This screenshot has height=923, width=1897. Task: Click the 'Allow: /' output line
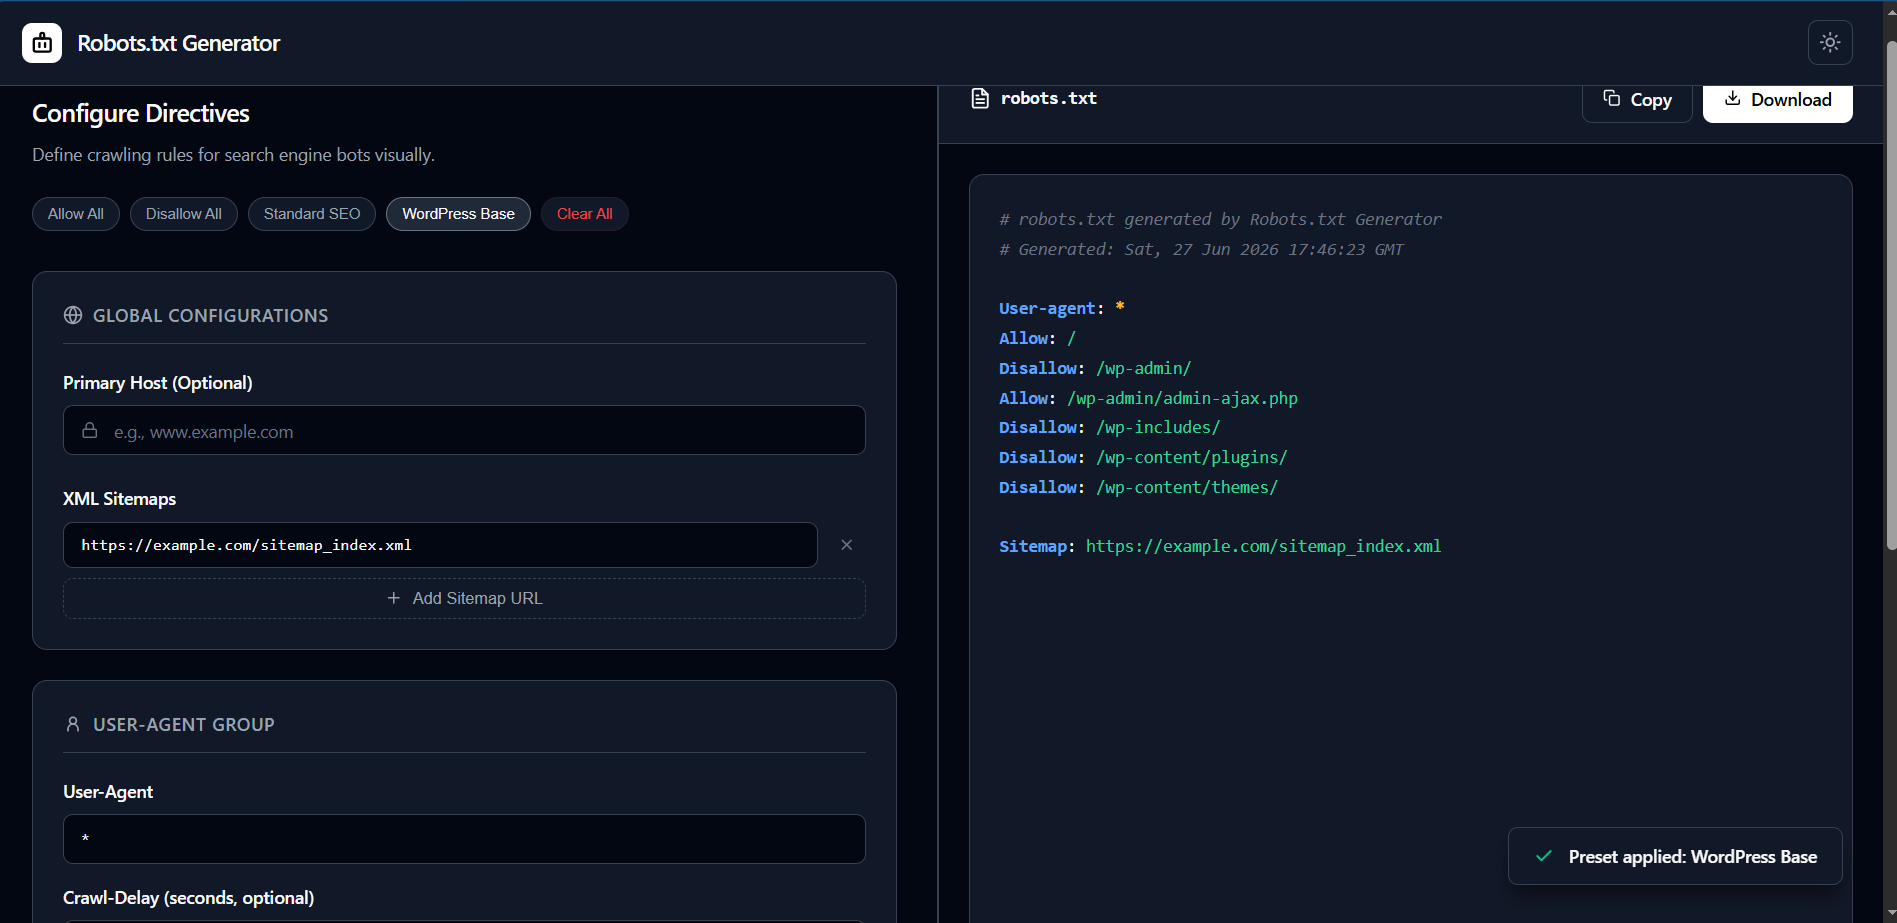[x=1037, y=338]
